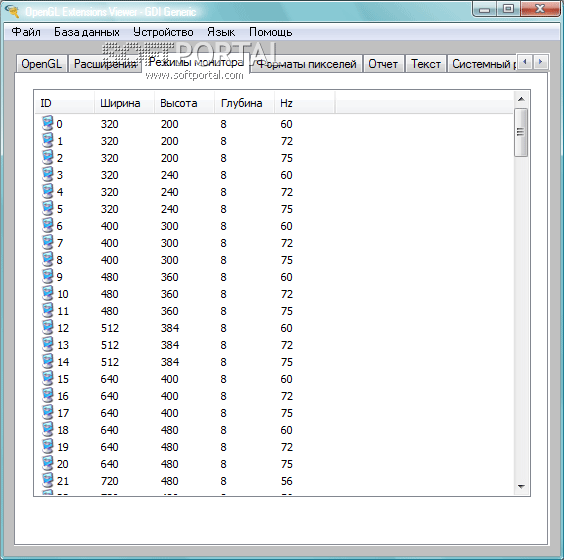The width and height of the screenshot is (564, 560).
Task: Click the monitor icon of mode ID 9
Action: click(47, 276)
